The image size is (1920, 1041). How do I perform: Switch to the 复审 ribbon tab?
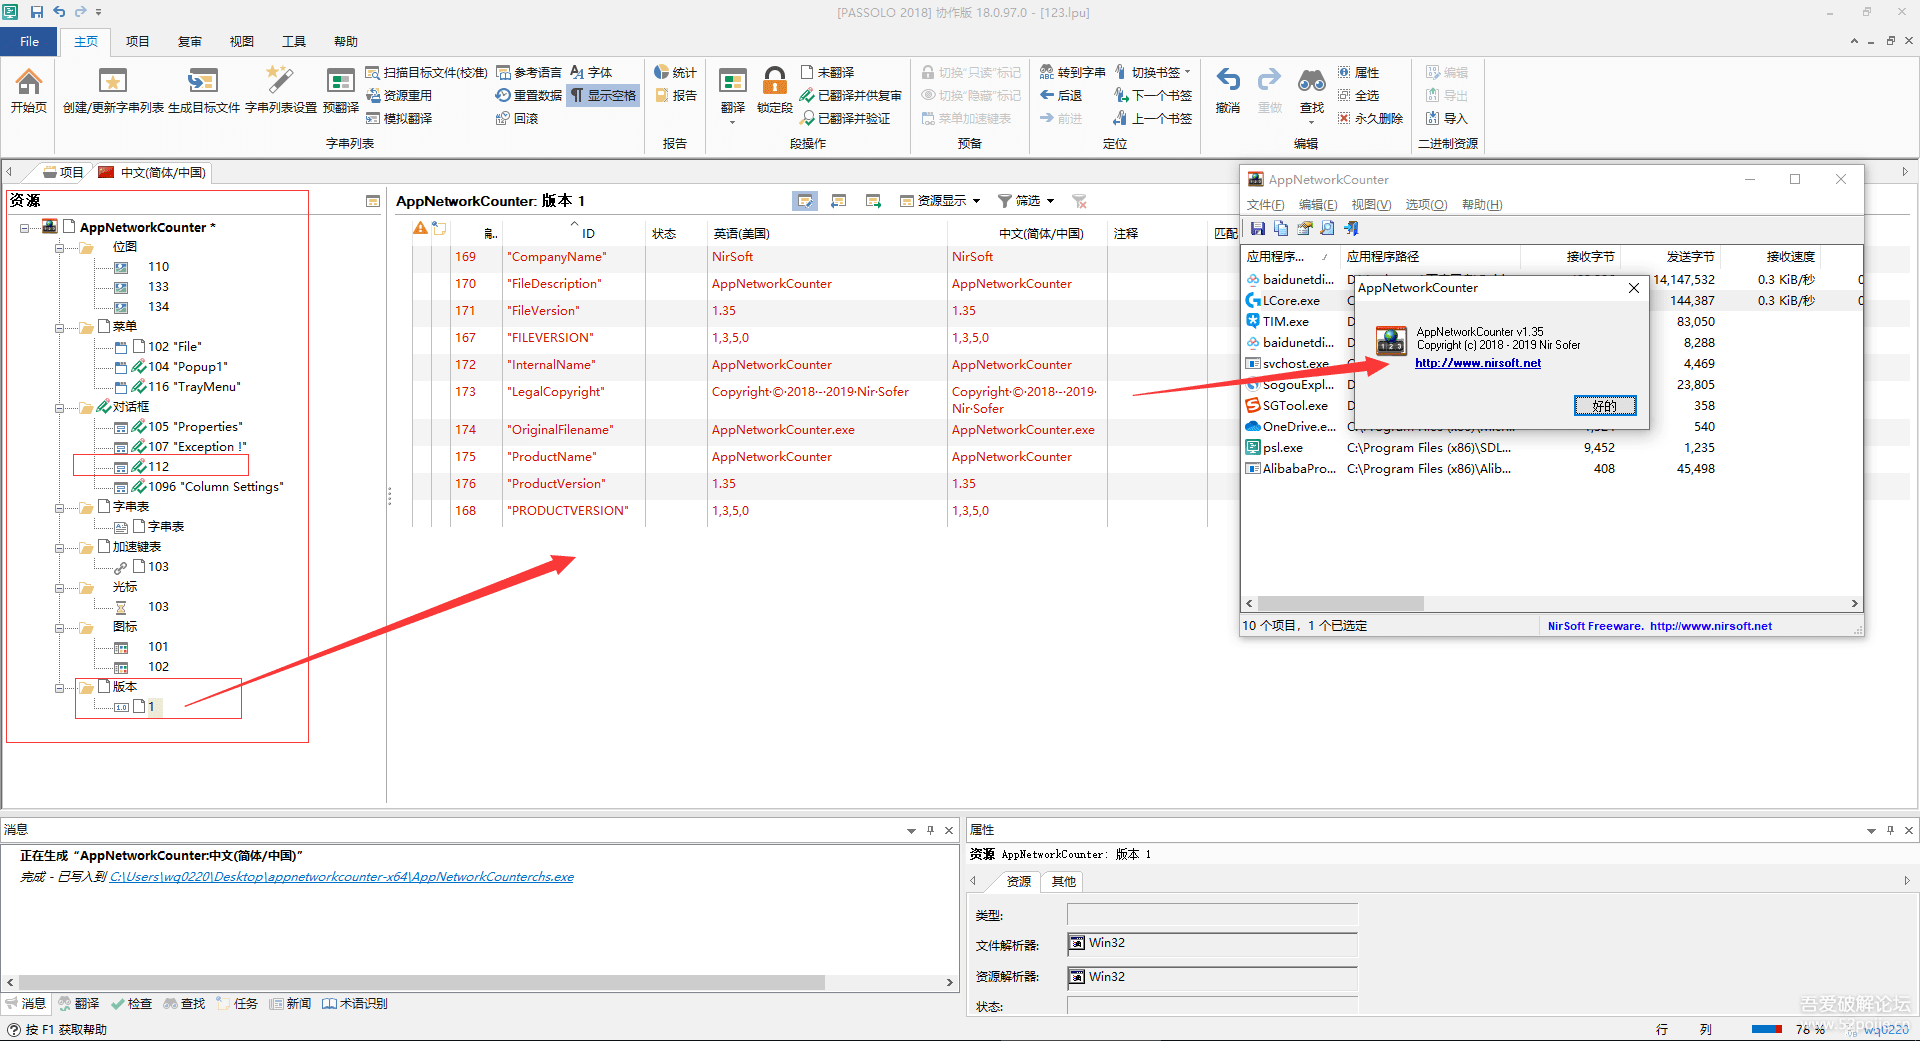(189, 41)
